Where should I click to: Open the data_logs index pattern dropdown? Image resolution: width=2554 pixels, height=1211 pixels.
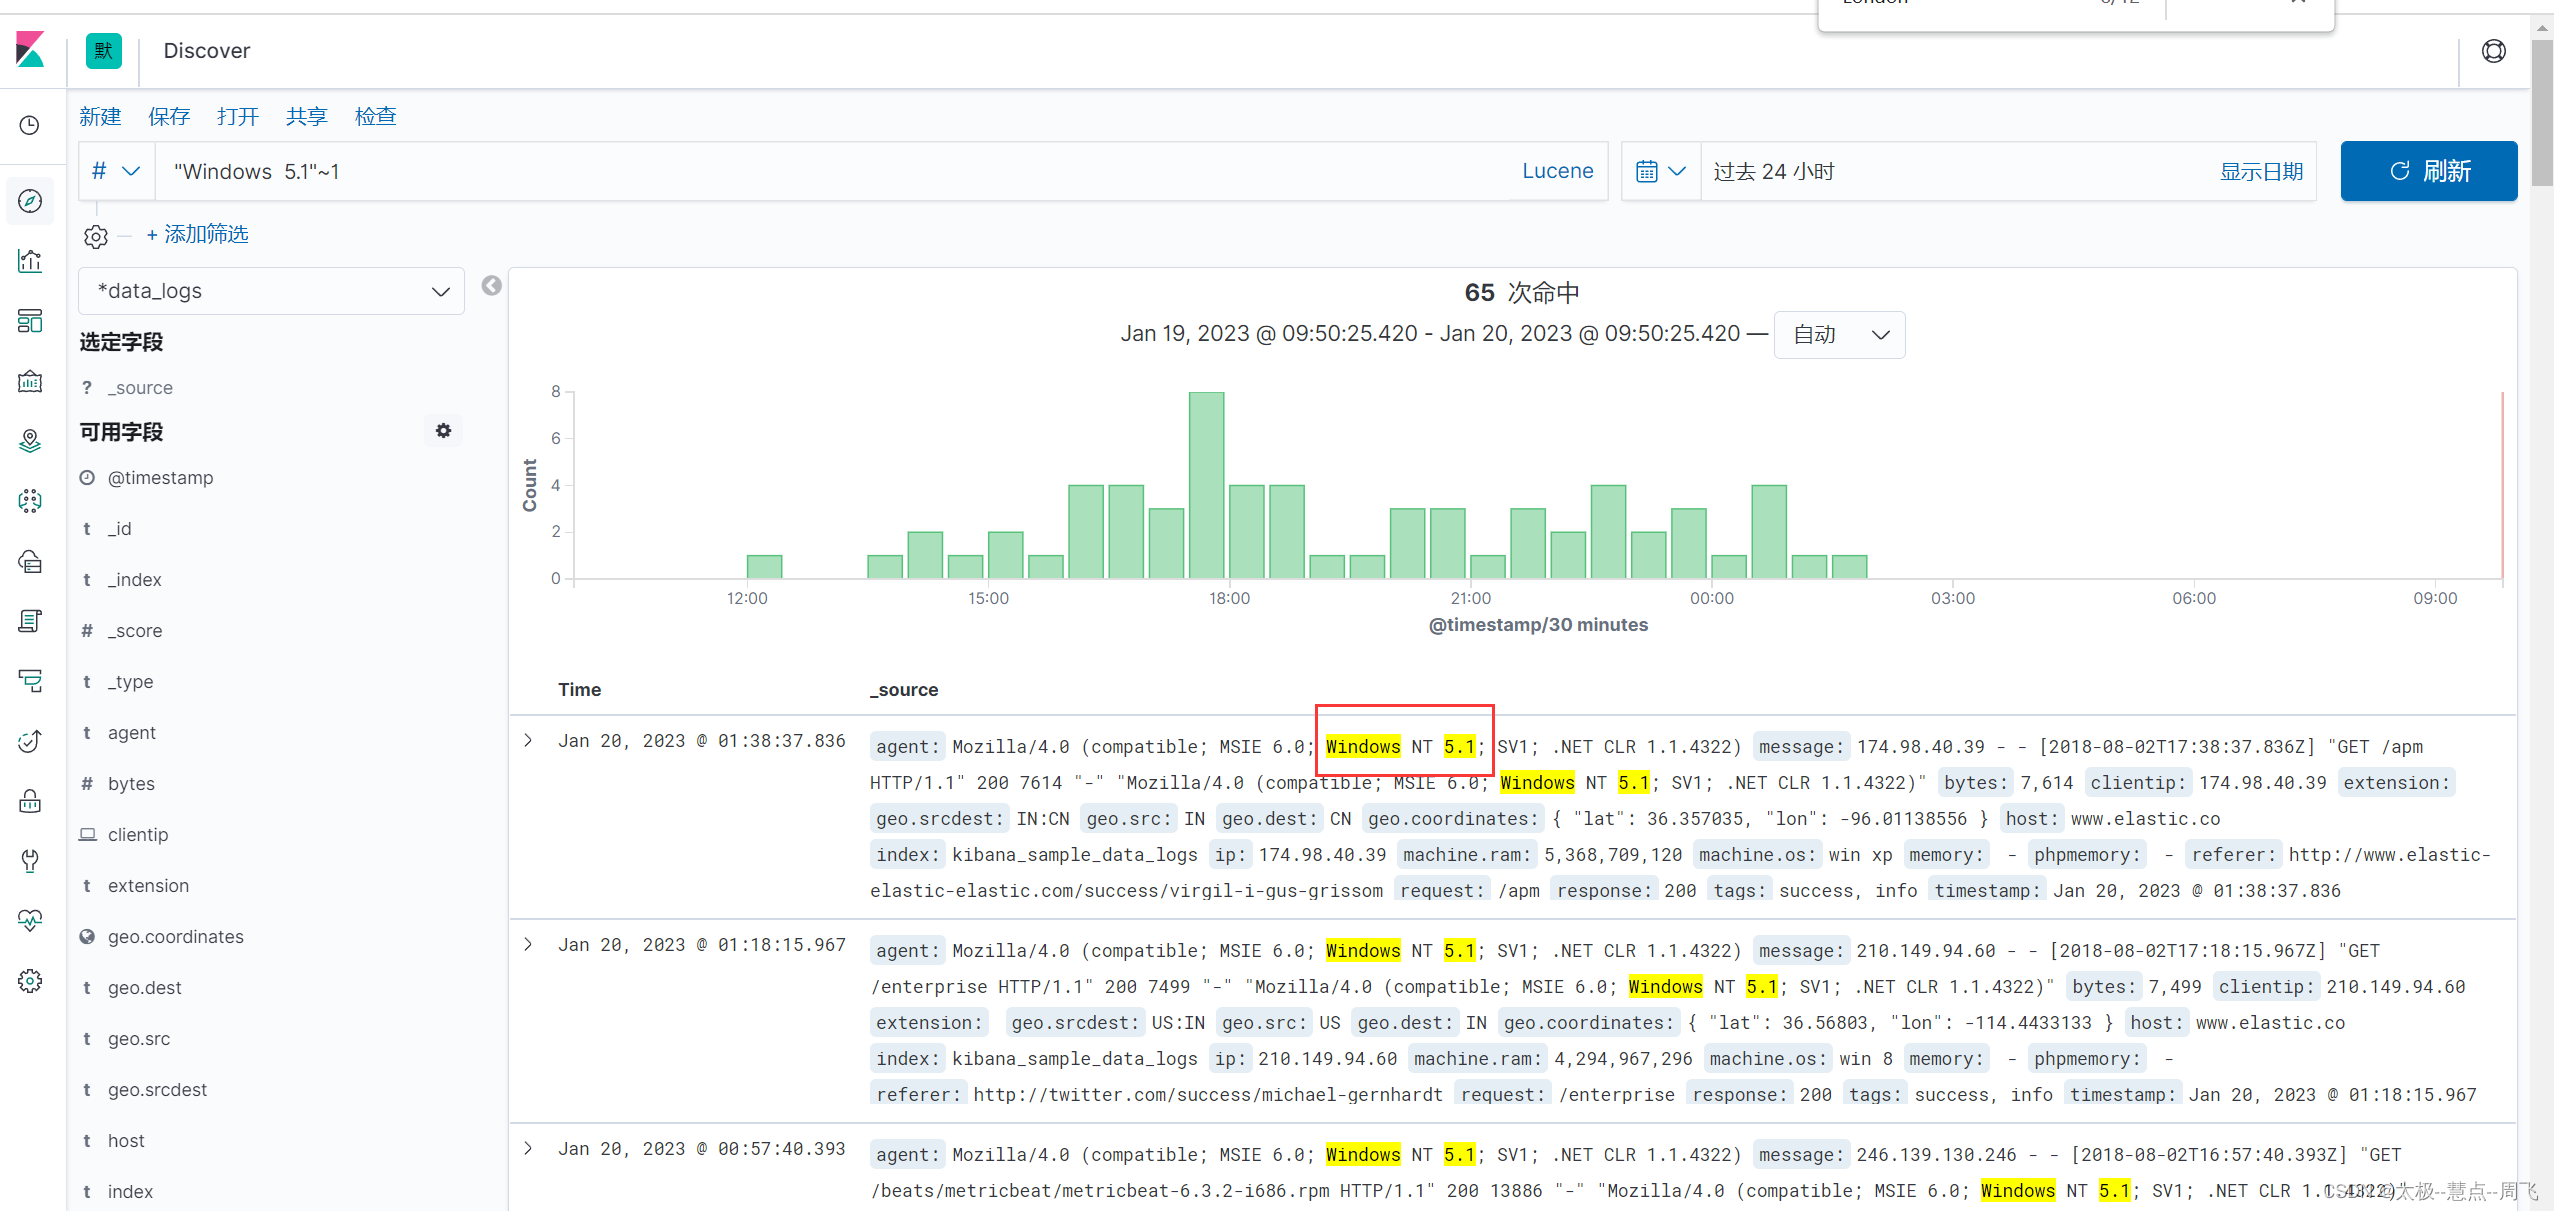[271, 291]
